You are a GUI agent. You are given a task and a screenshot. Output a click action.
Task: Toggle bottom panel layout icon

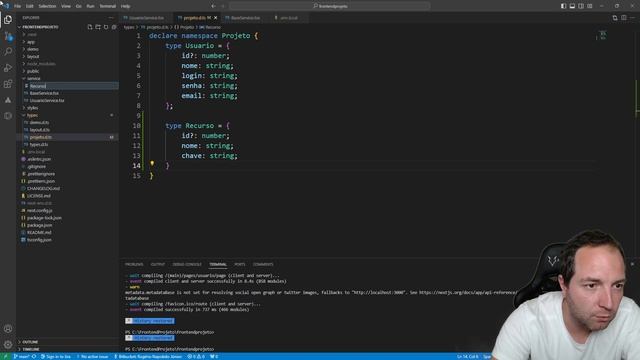point(572,6)
